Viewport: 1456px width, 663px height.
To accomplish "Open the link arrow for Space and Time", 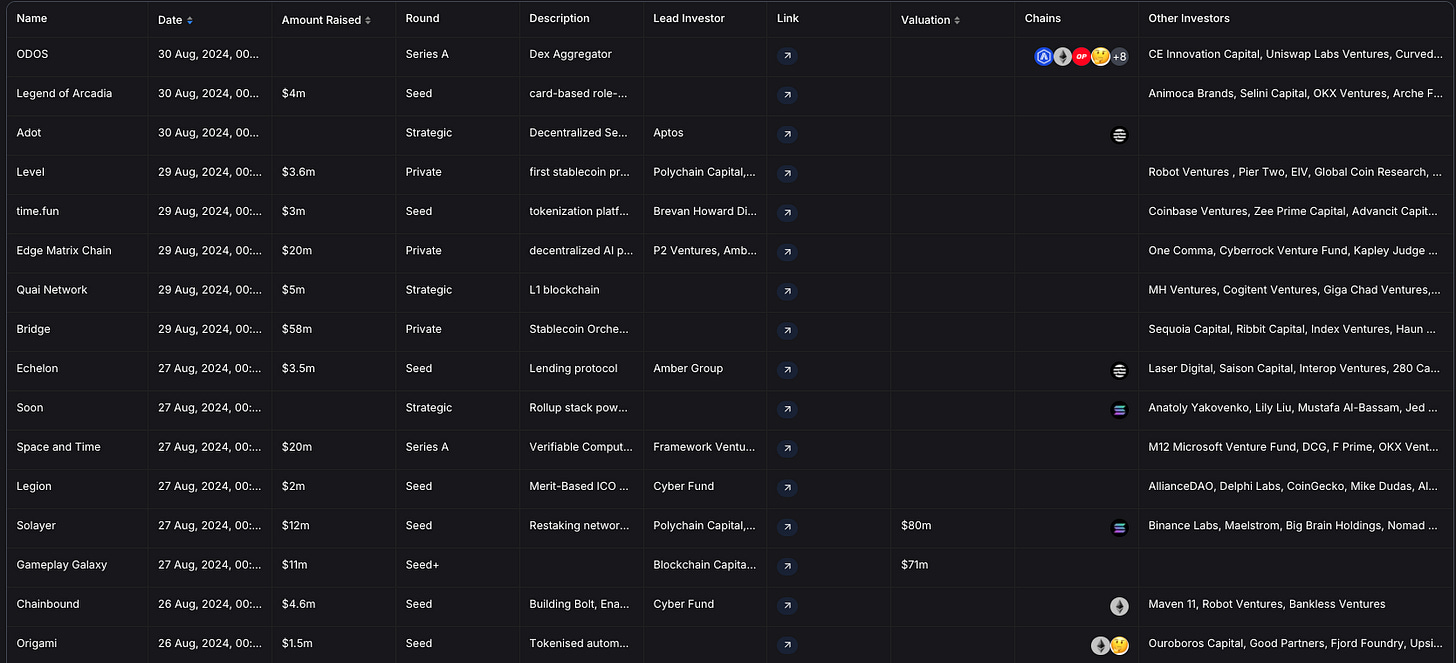I will click(787, 449).
